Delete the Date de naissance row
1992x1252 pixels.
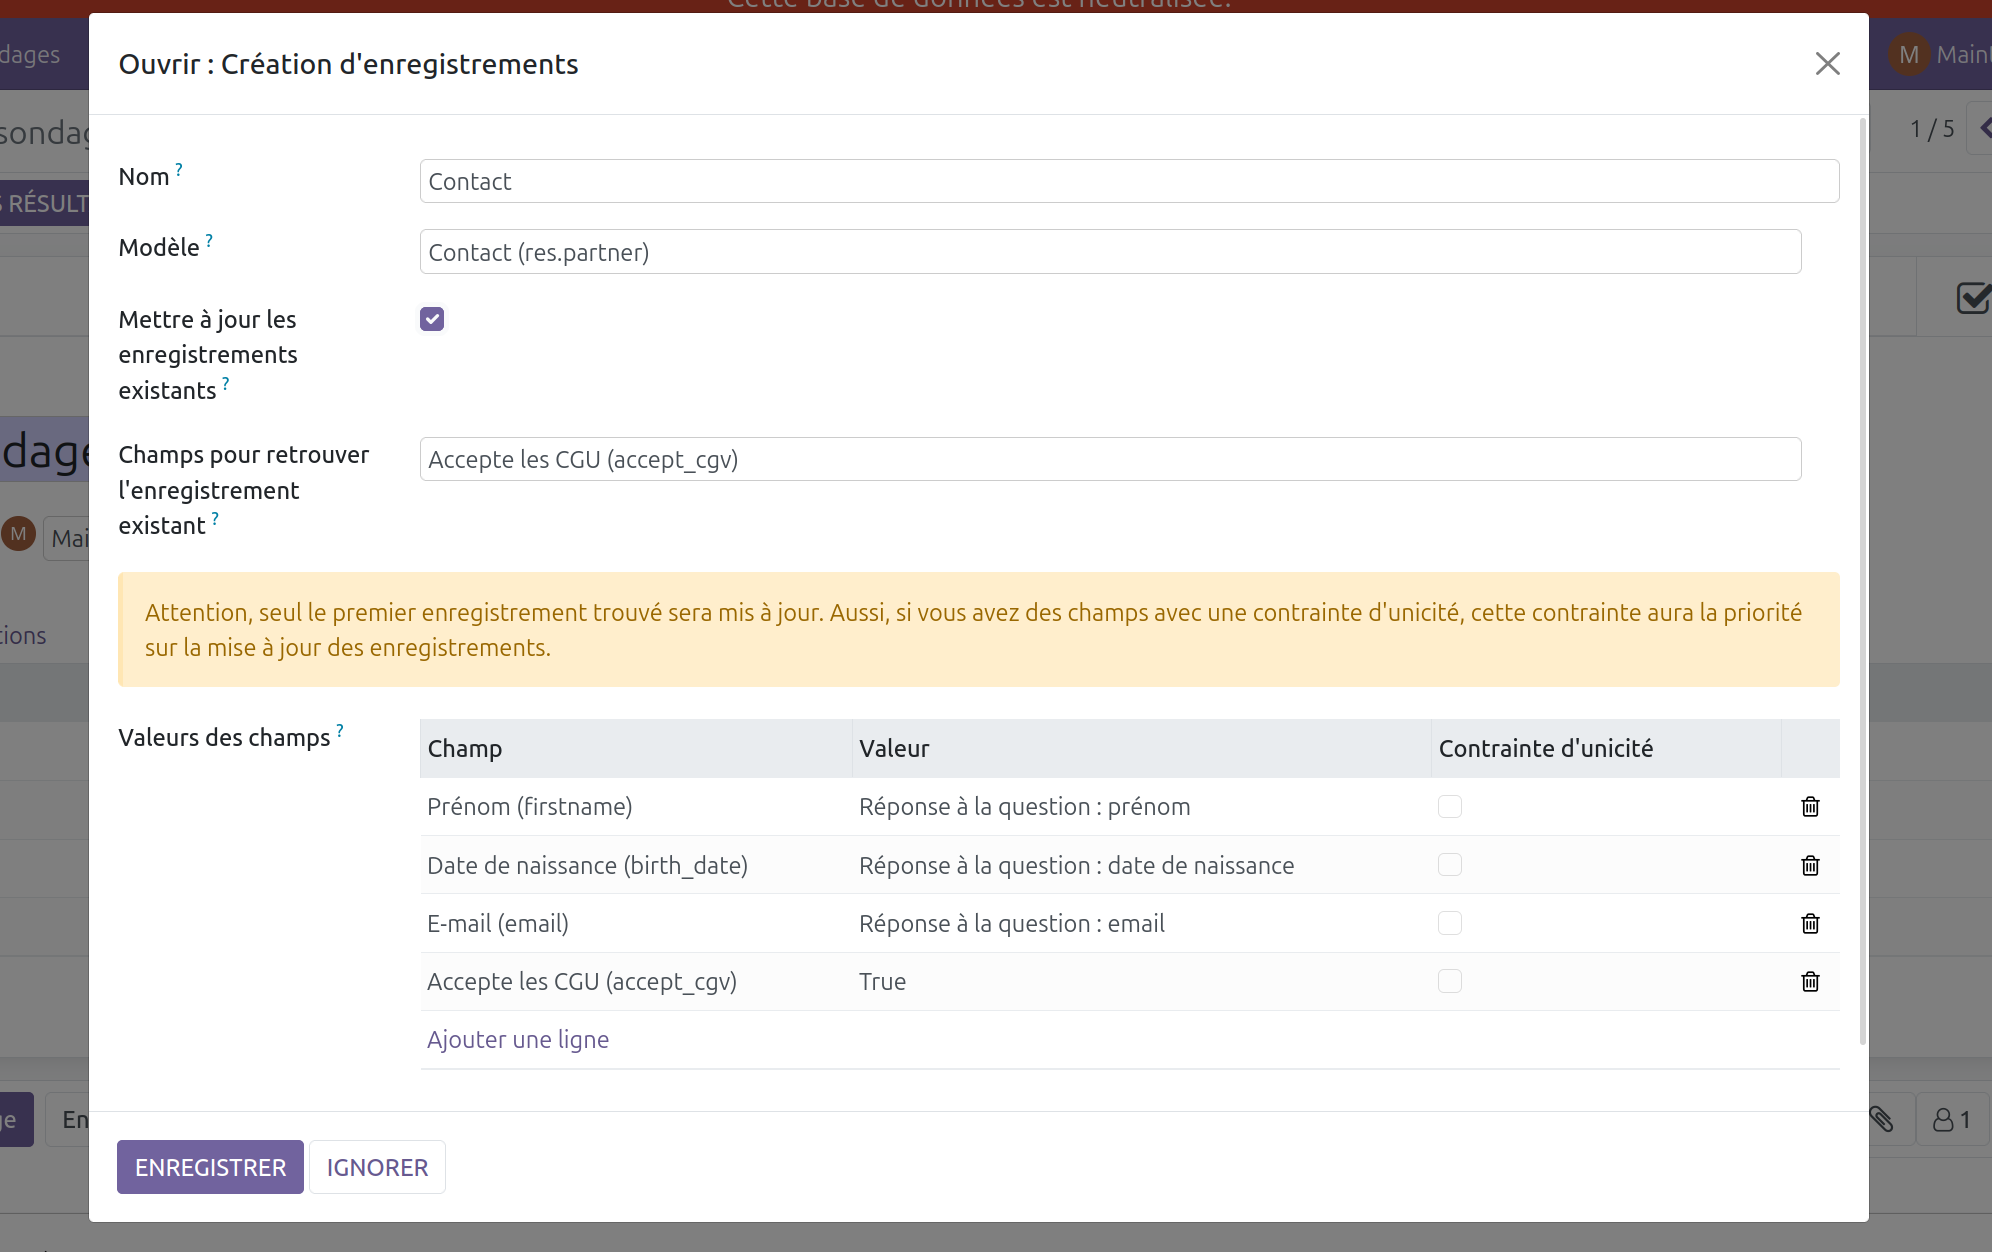point(1810,865)
